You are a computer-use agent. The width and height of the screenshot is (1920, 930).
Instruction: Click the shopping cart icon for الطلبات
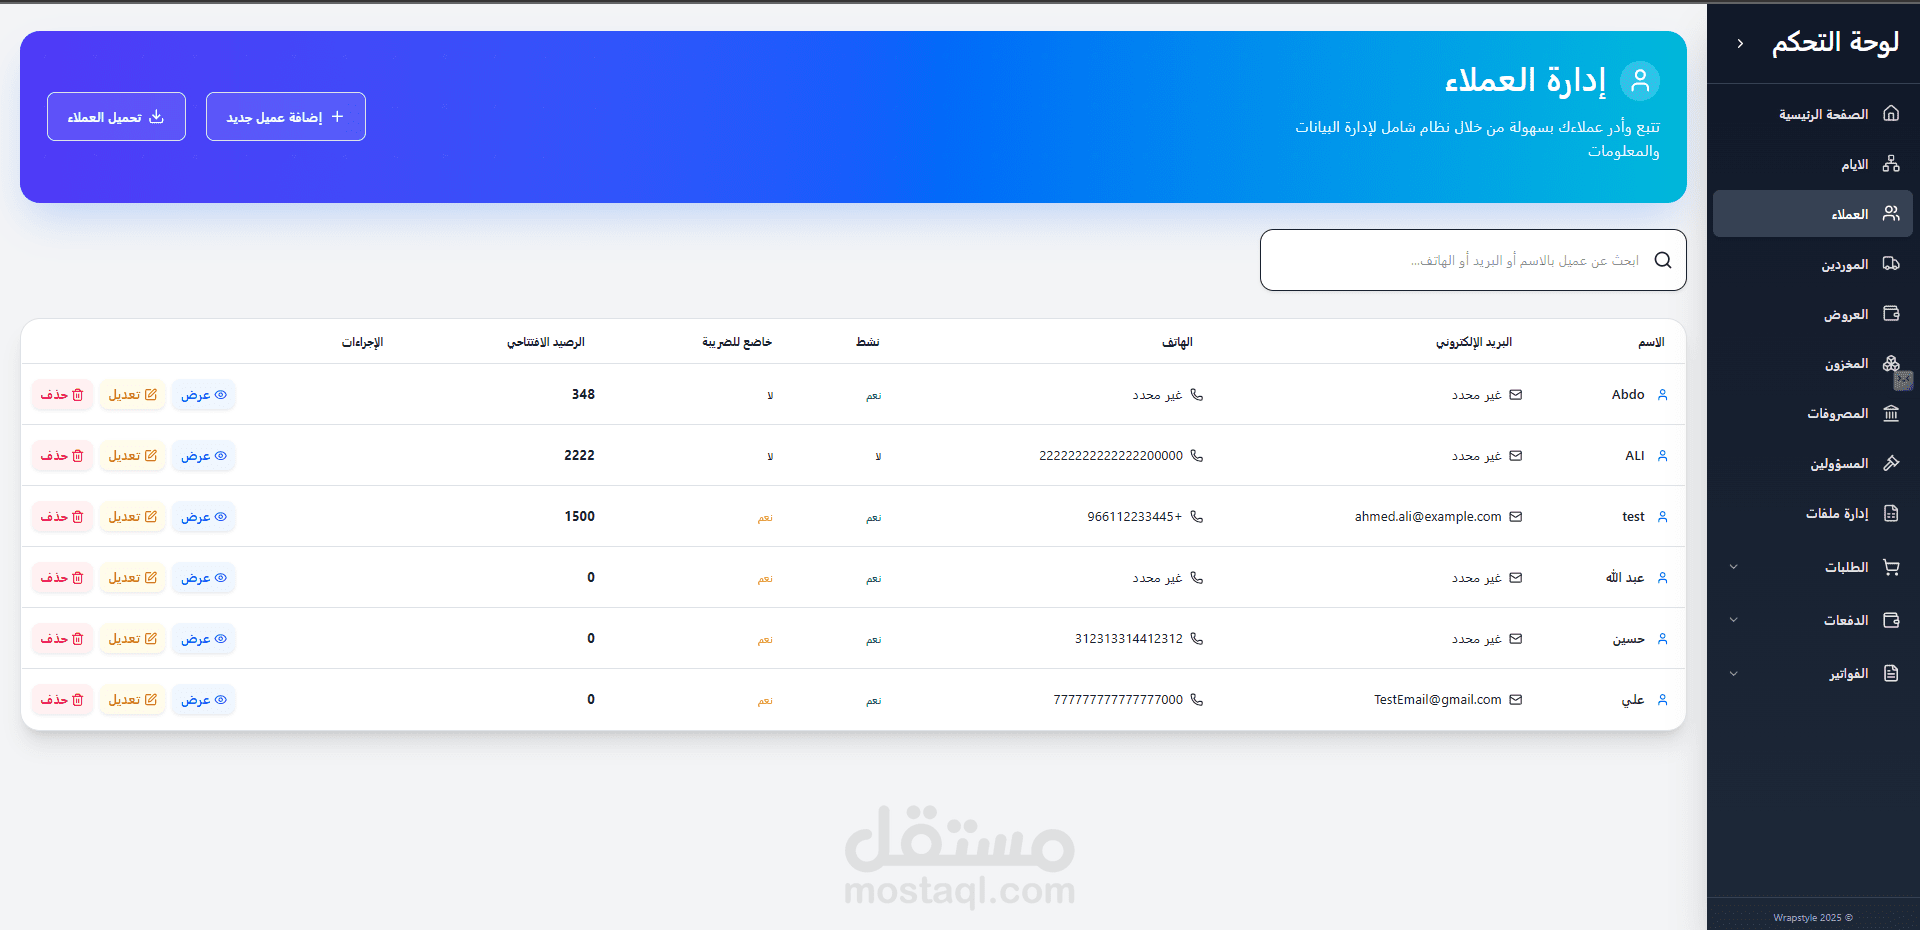(x=1891, y=567)
